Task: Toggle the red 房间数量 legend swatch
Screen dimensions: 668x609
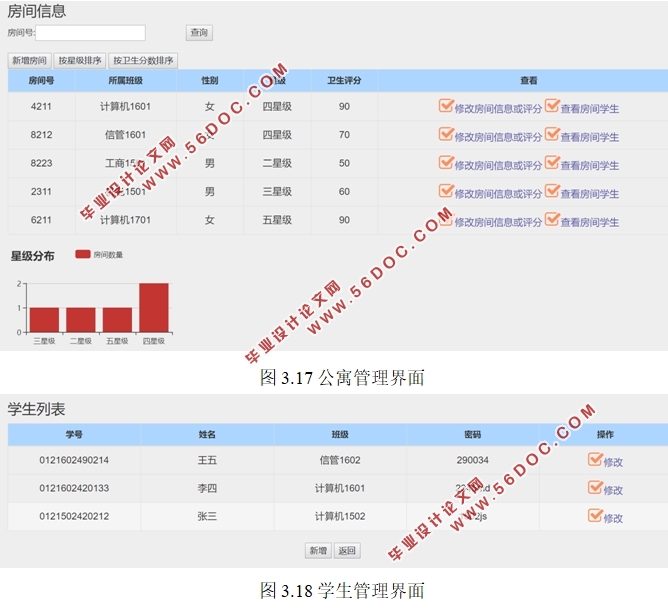Action: [x=82, y=255]
